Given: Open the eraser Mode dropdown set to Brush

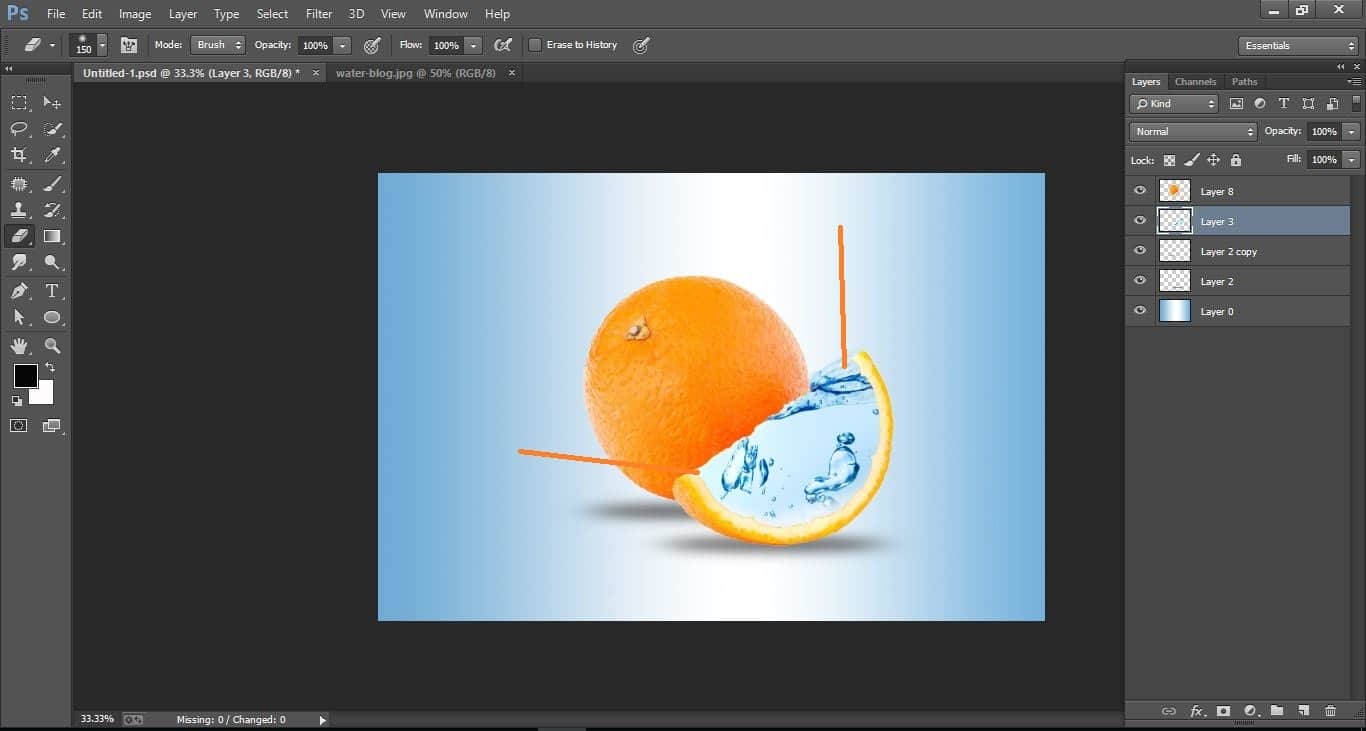Looking at the screenshot, I should (x=217, y=44).
